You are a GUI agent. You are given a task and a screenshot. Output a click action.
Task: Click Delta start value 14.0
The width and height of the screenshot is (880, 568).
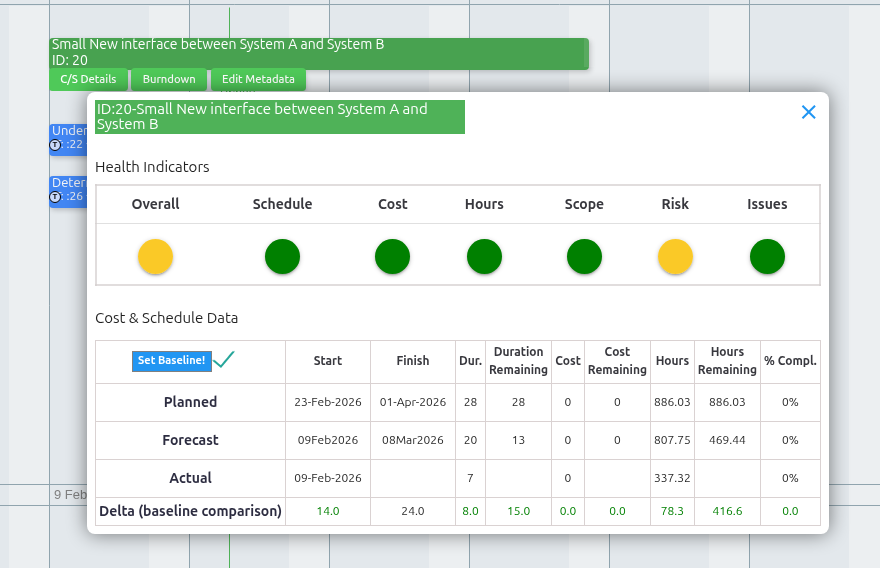coord(328,511)
